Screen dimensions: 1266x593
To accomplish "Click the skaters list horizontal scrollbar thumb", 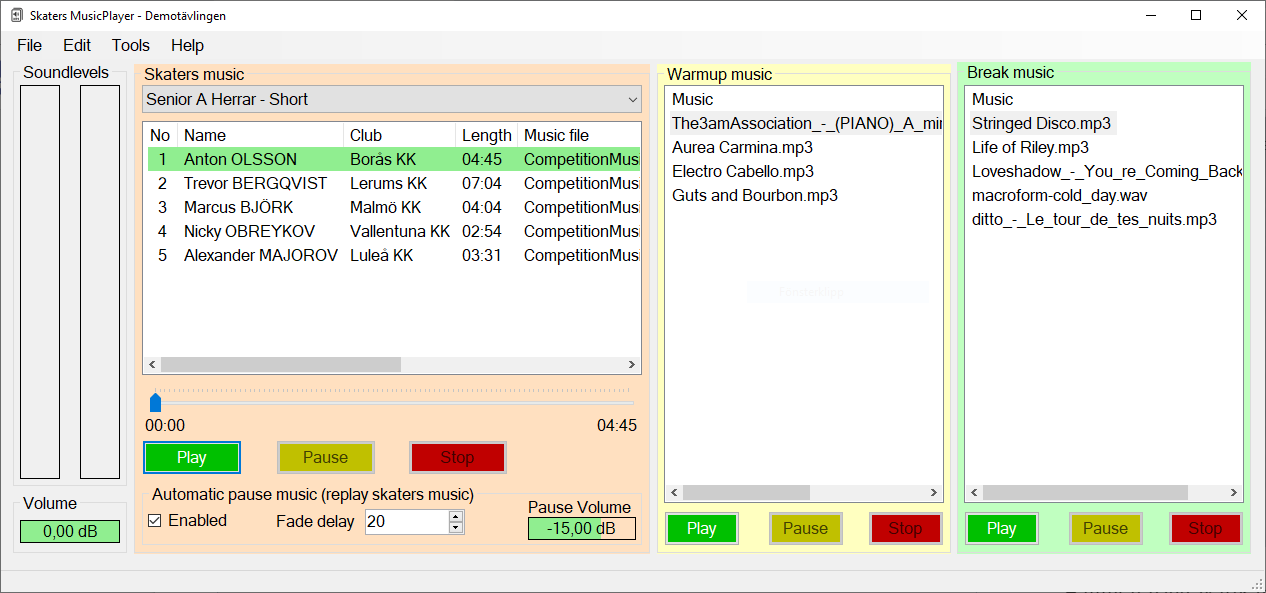I will pos(281,365).
